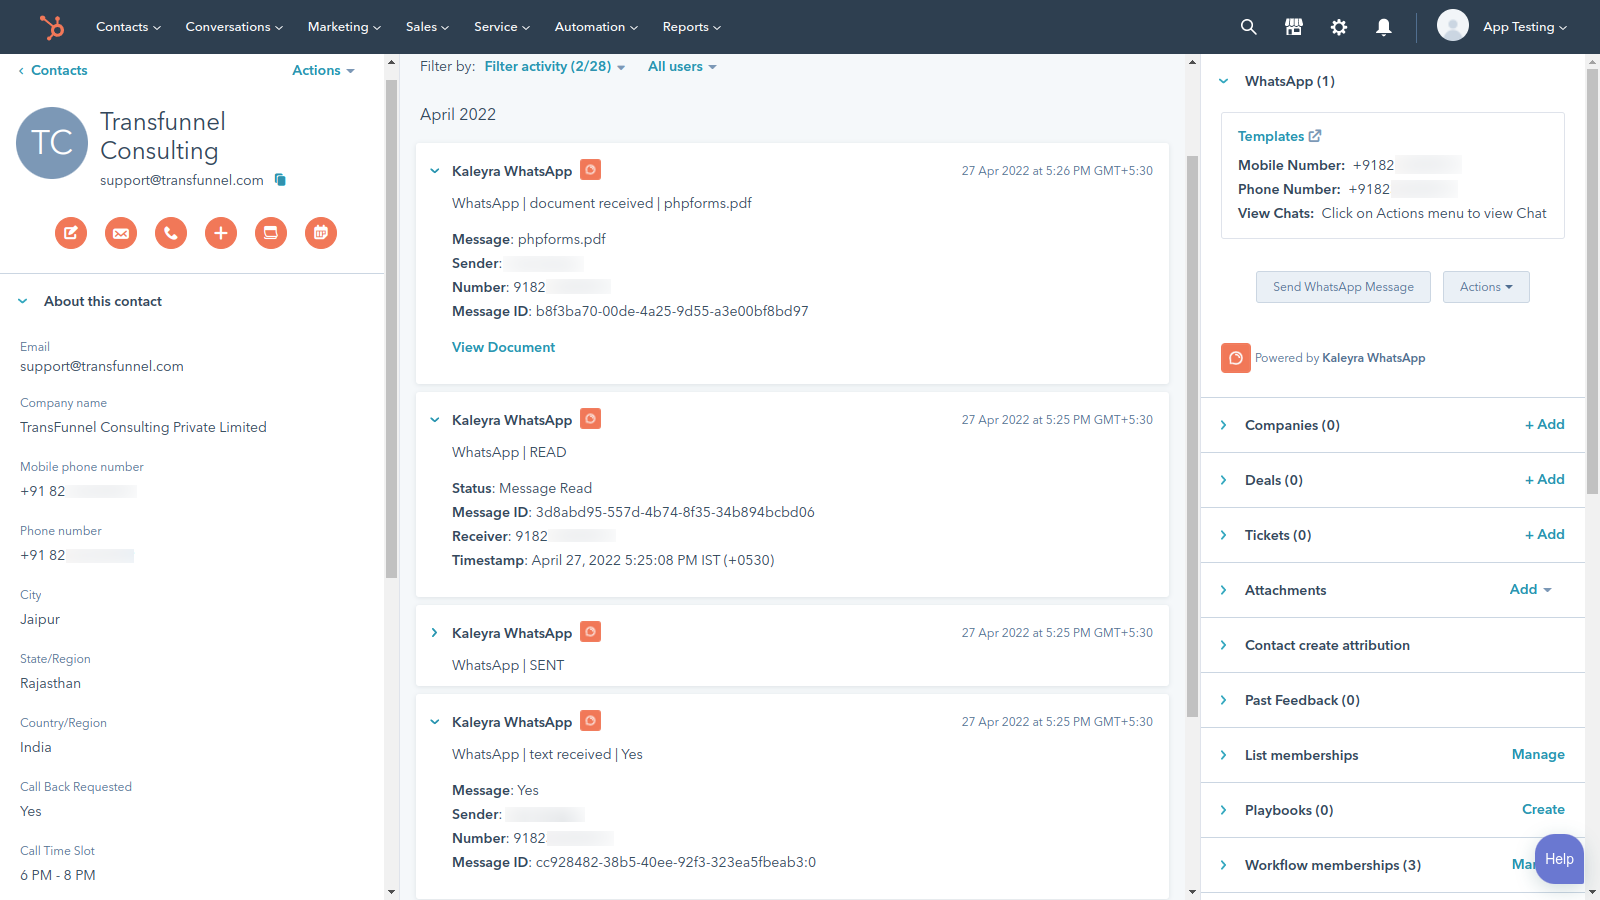Click the left panel vertical scrollbar
This screenshot has width=1600, height=900.
[x=391, y=328]
